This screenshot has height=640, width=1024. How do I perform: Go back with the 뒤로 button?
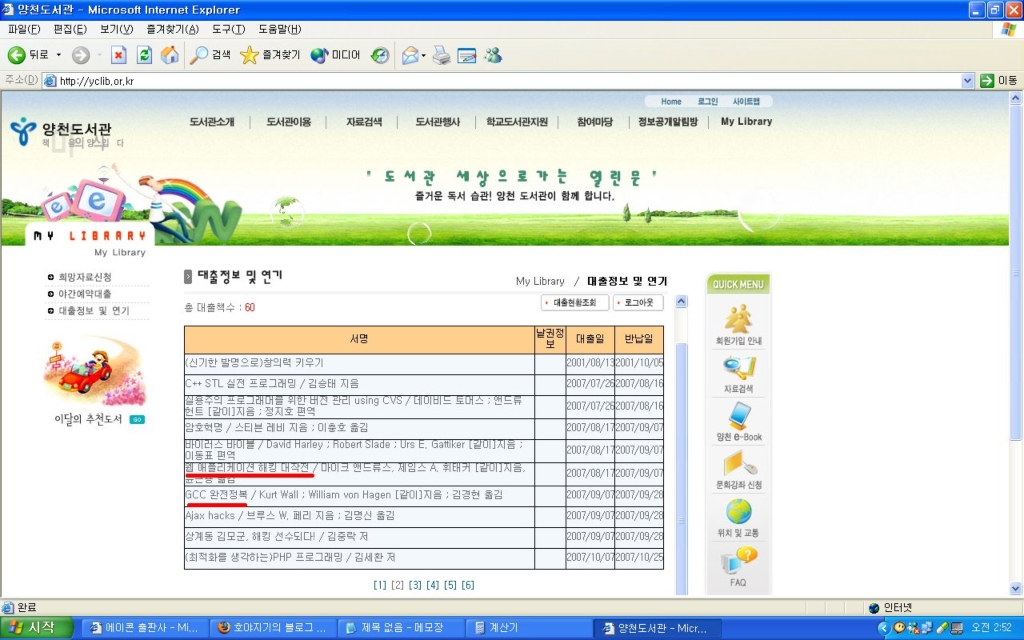(28, 56)
